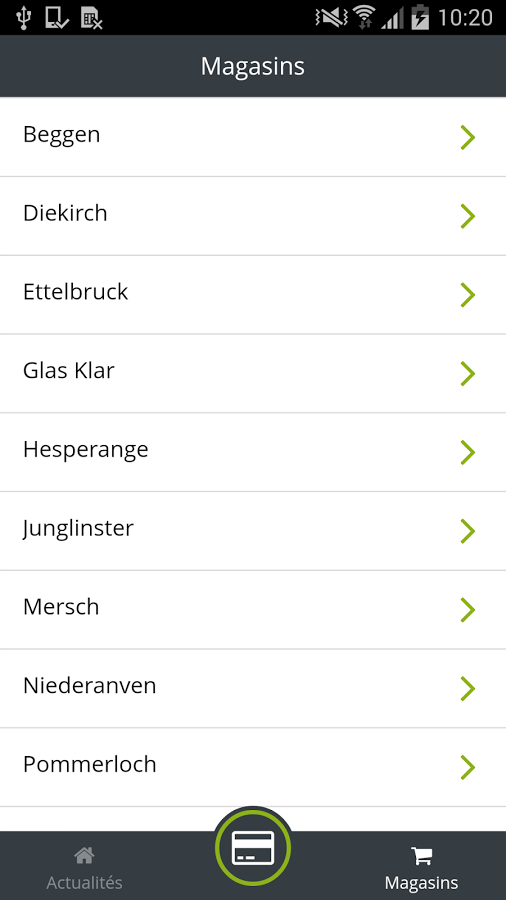Tap the USB connection status icon
The height and width of the screenshot is (900, 506).
24,18
